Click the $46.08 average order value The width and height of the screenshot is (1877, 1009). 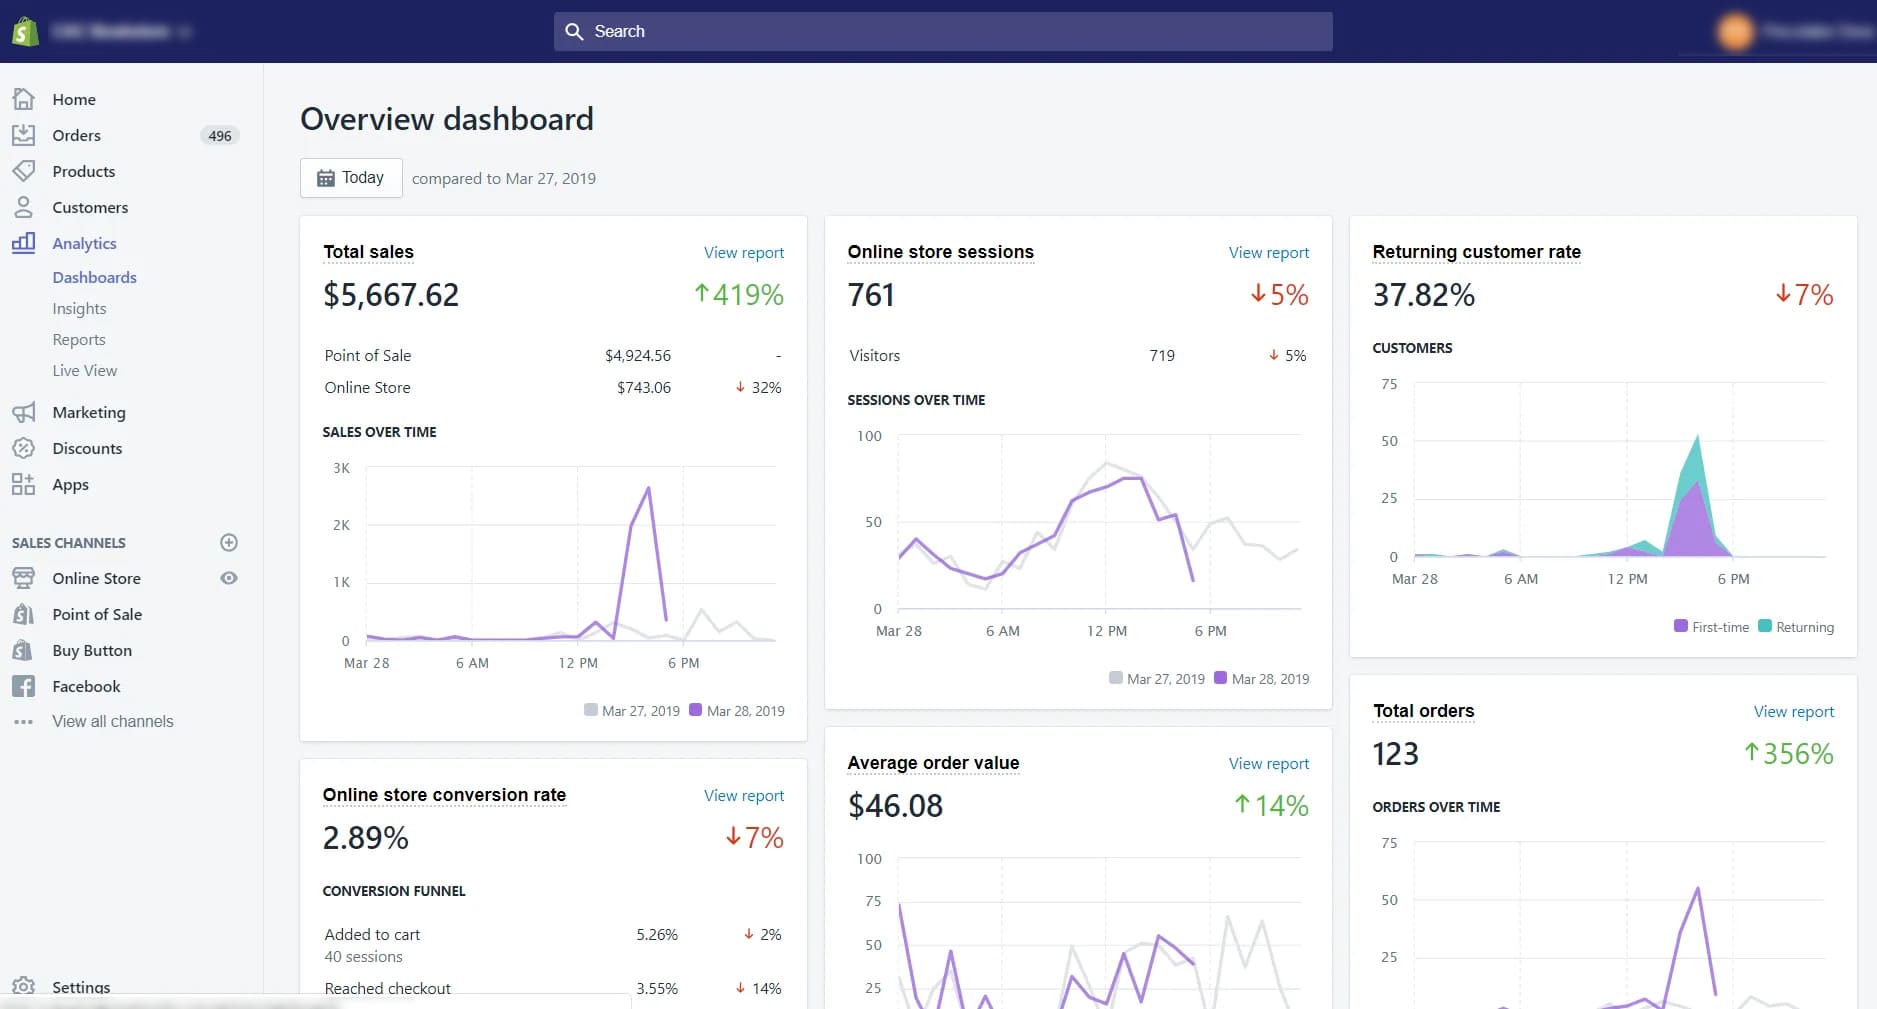point(895,806)
